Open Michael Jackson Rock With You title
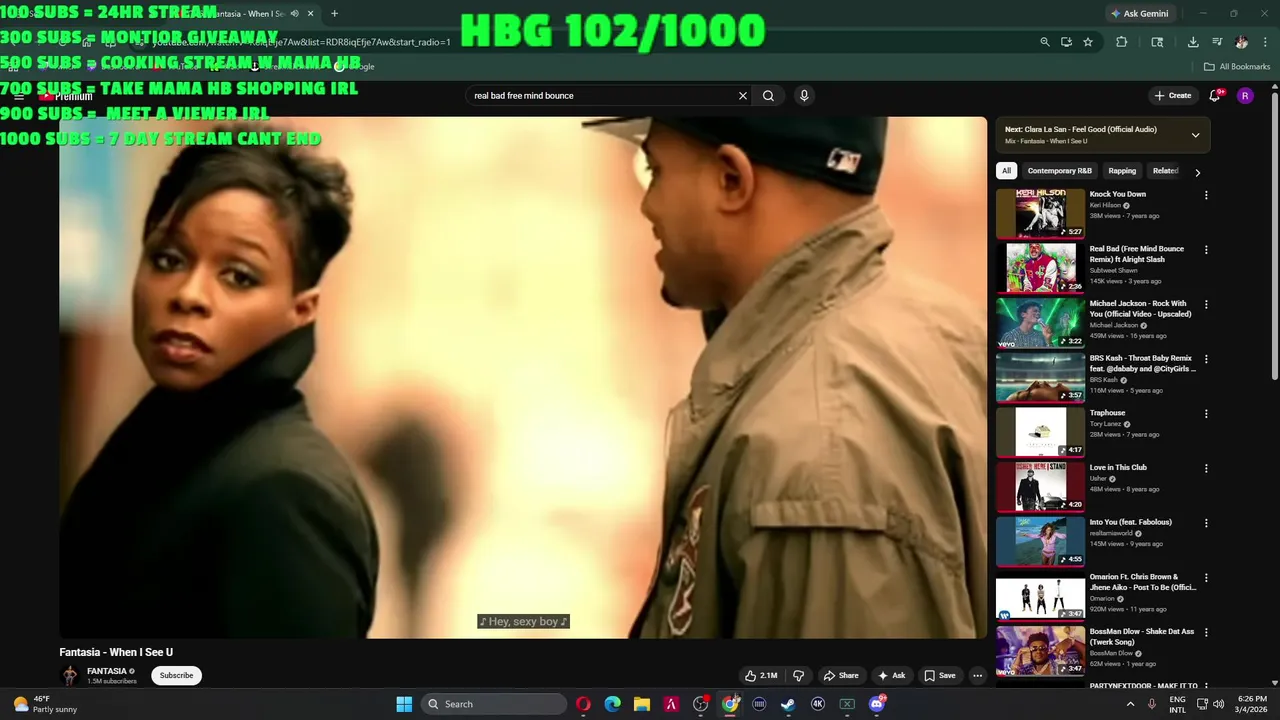Screen dimensions: 1280x720 1140,309
